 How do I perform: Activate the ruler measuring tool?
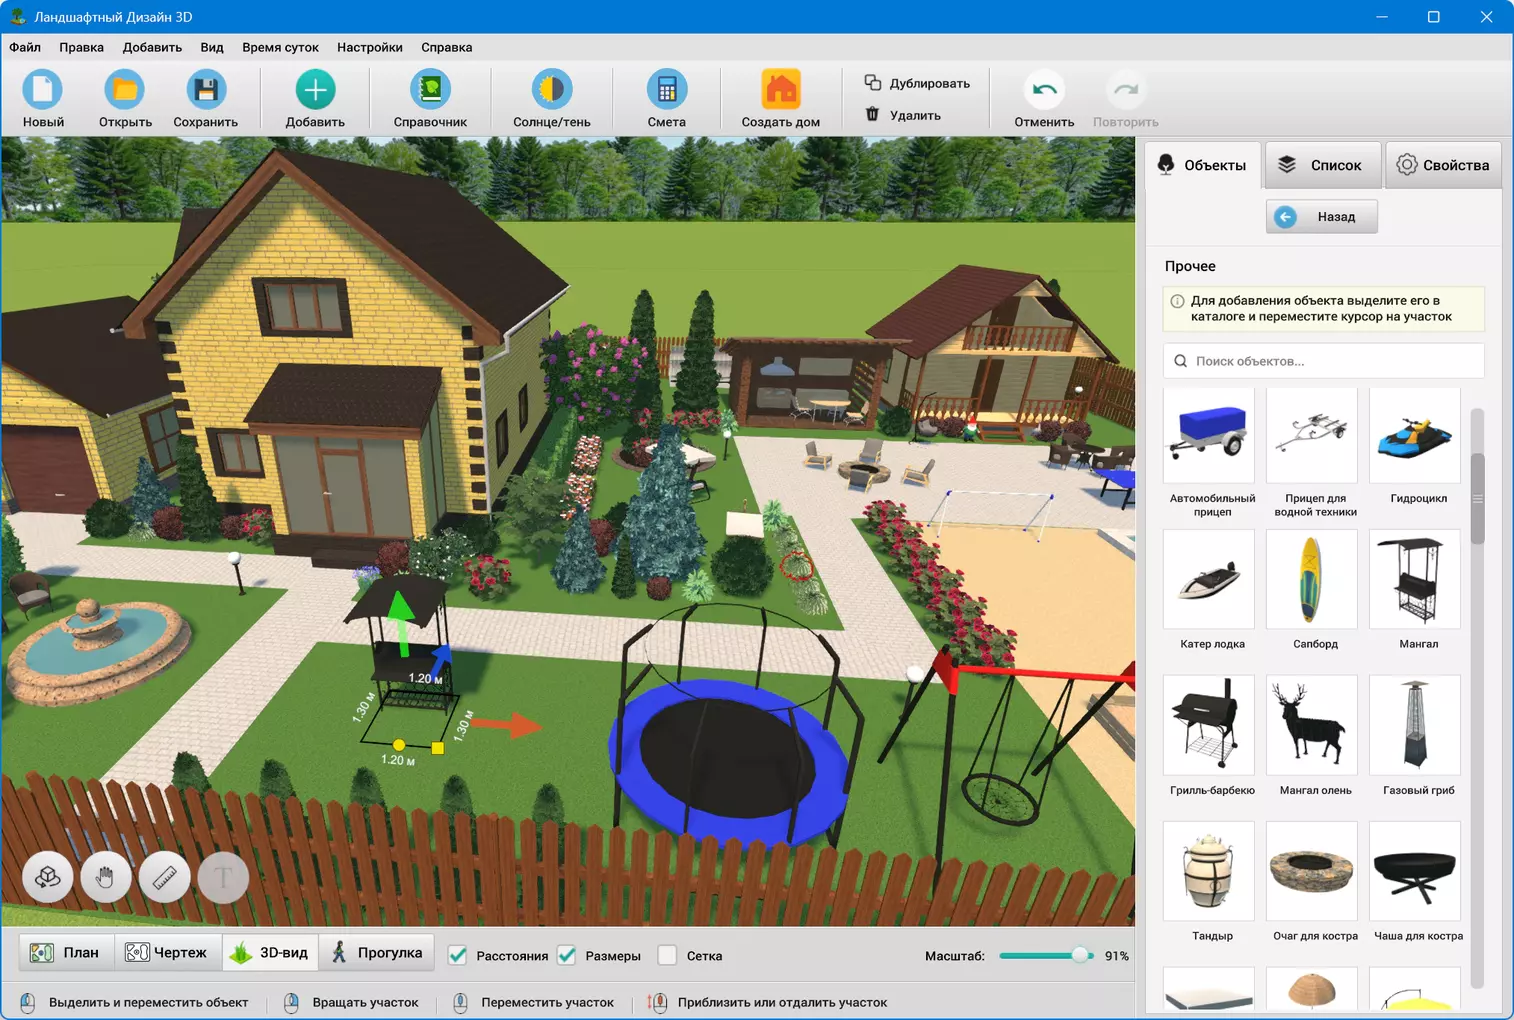tap(164, 877)
